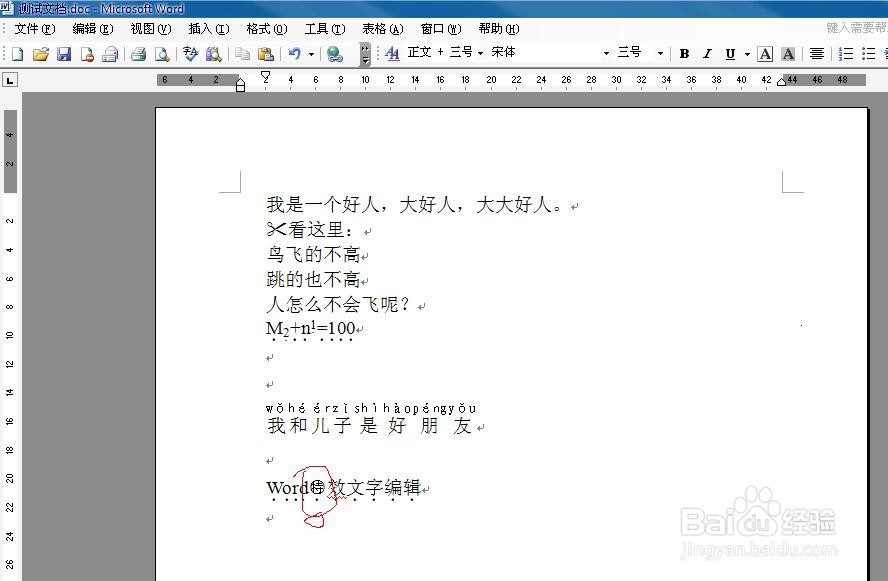The height and width of the screenshot is (581, 888).
Task: Open the 宋体 font name dropdown
Action: click(607, 54)
